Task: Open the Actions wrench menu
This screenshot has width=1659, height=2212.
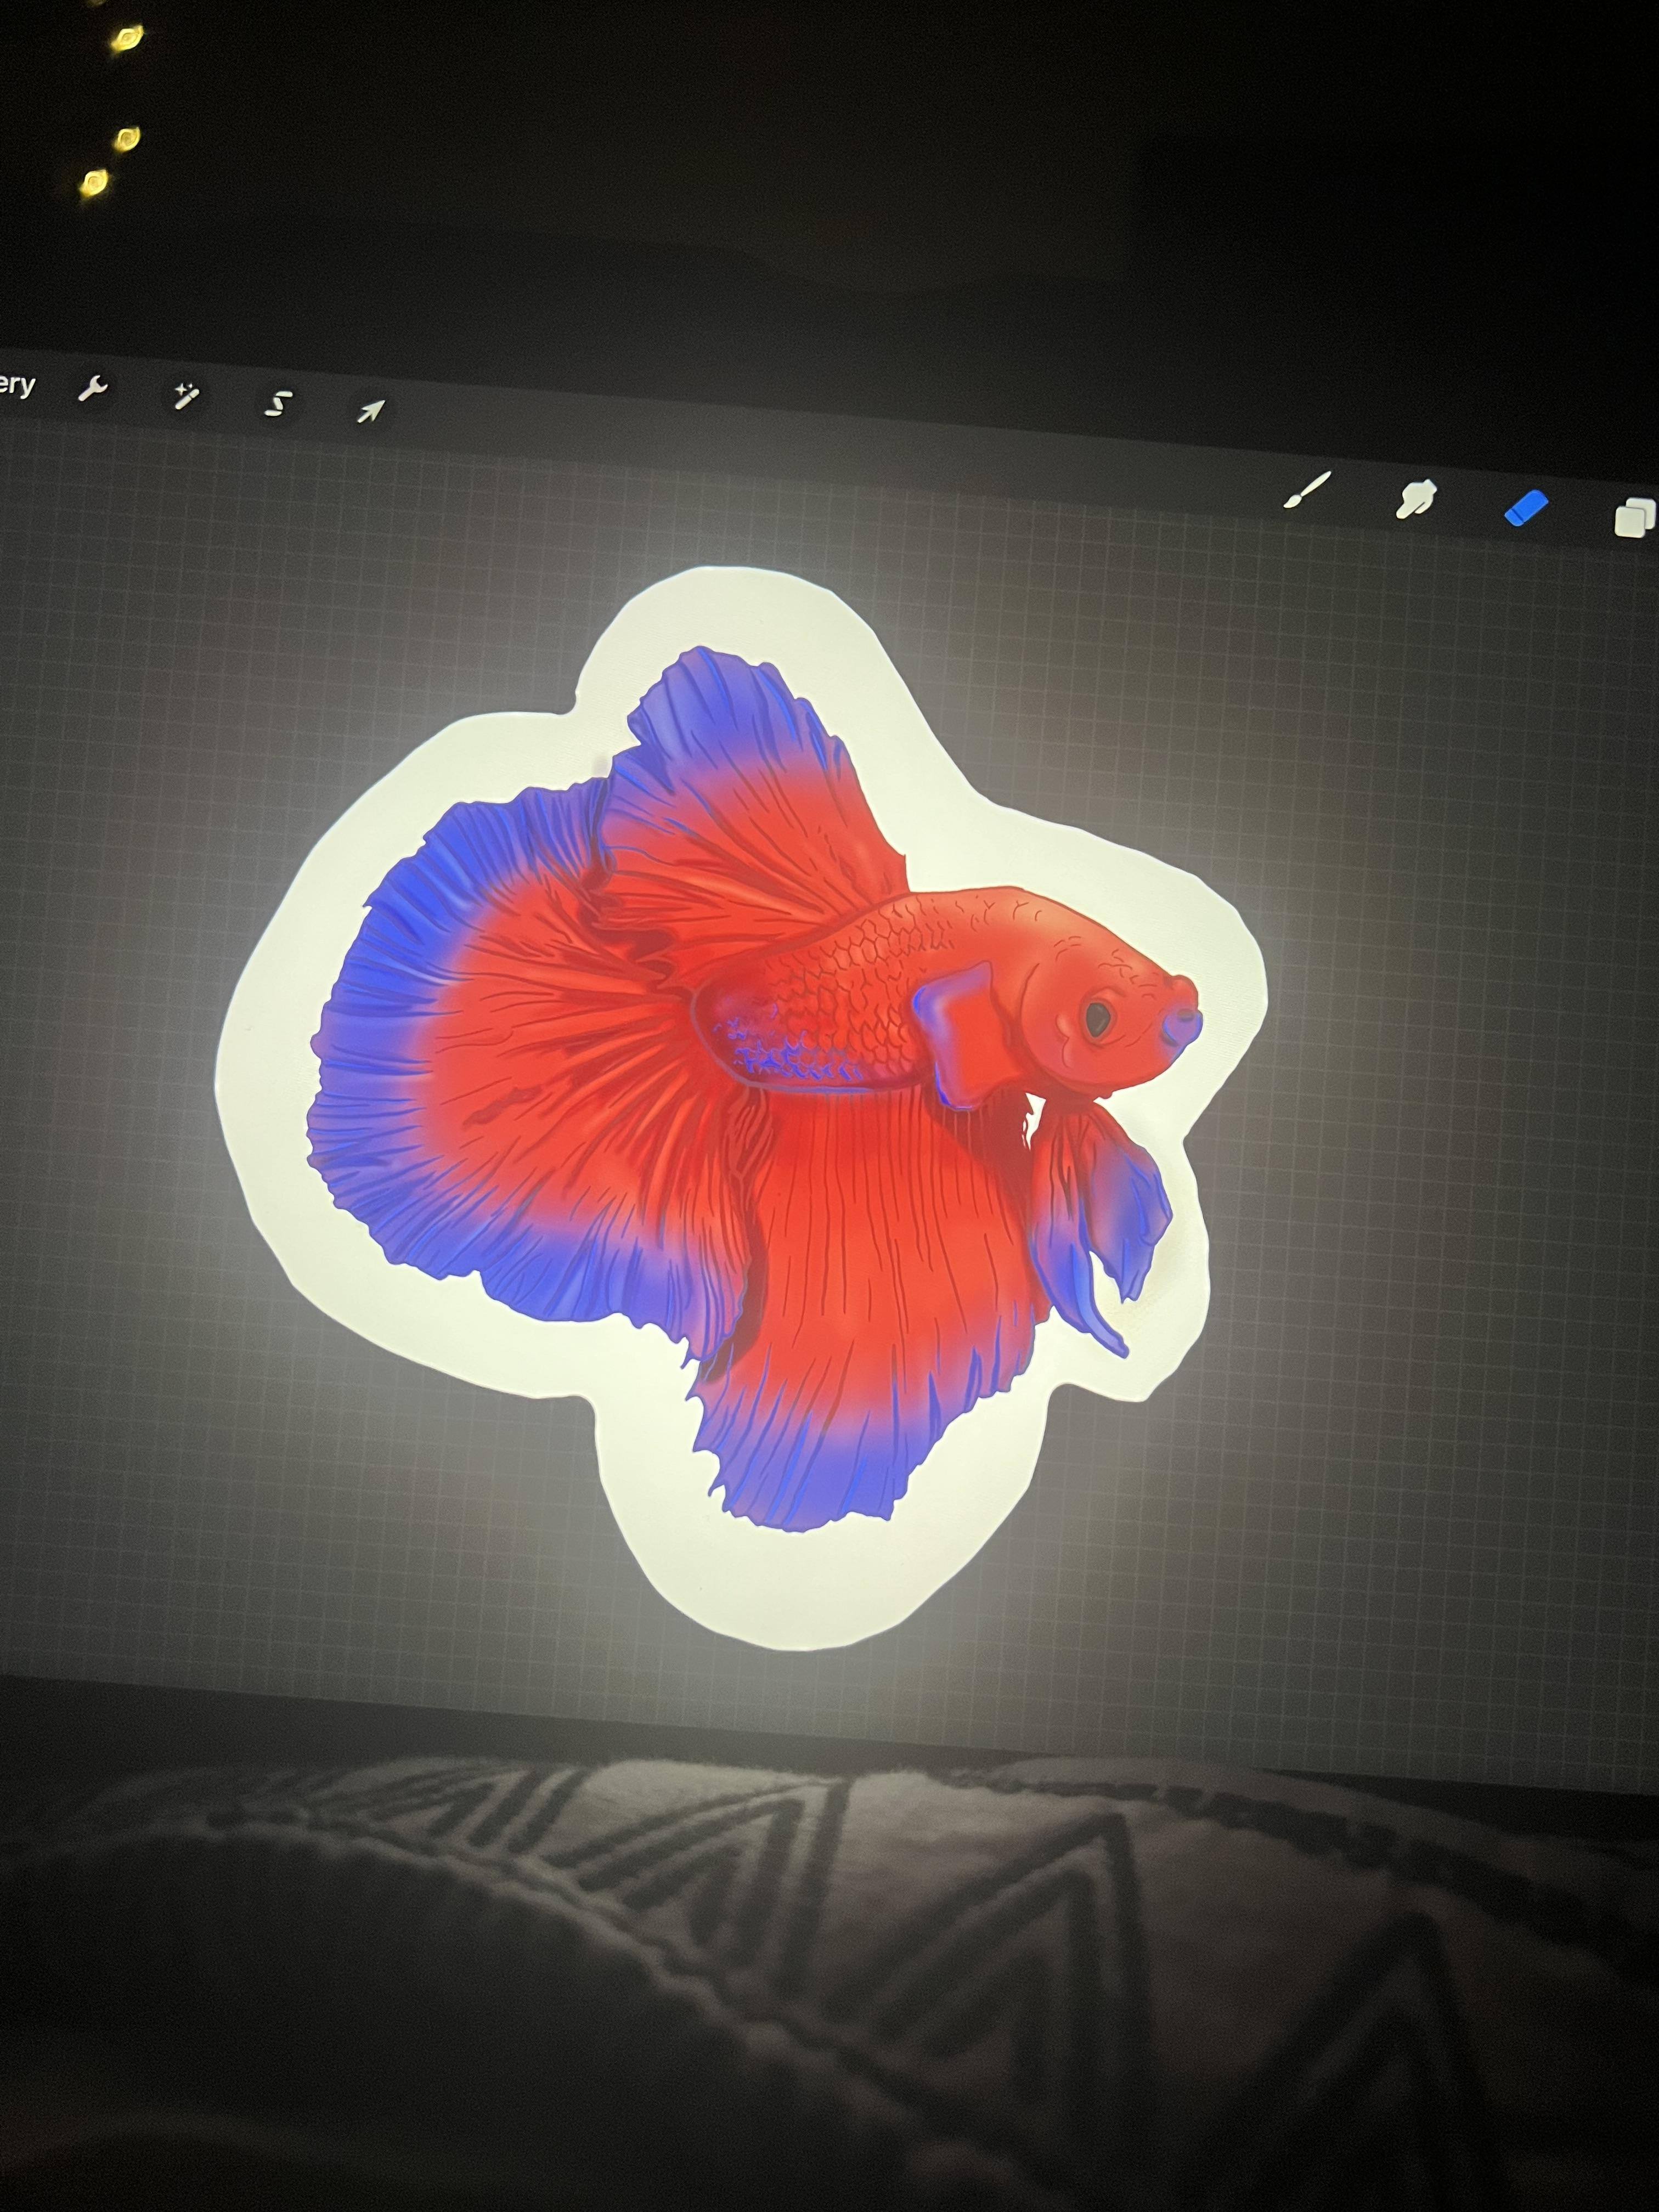Action: tap(93, 389)
